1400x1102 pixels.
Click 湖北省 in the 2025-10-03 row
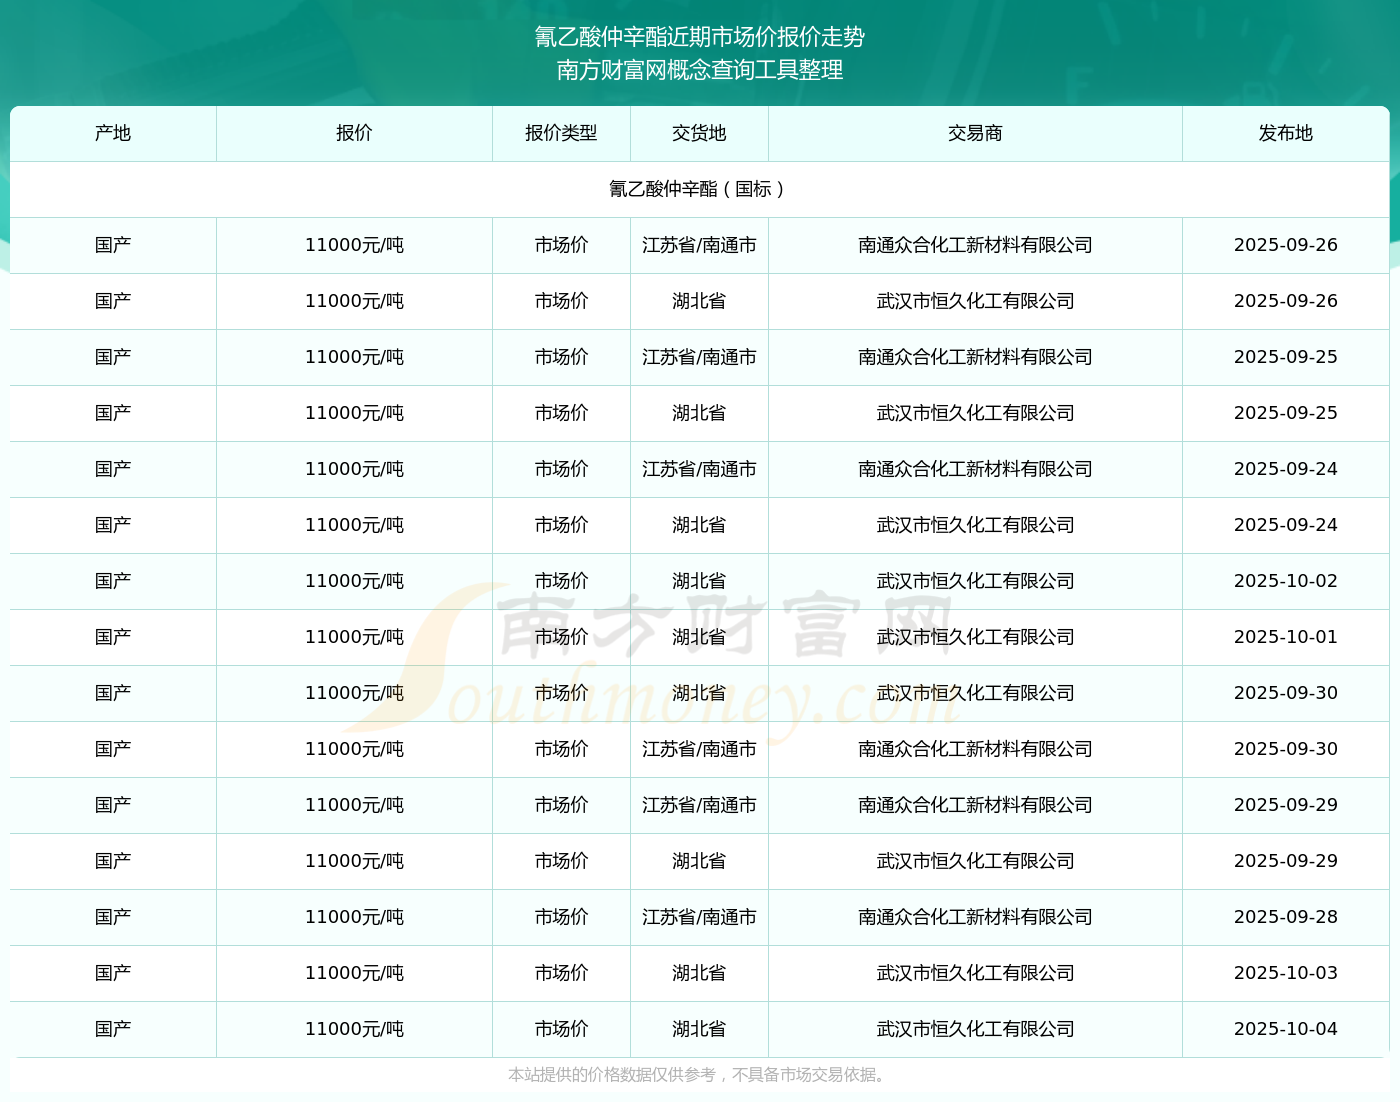(699, 973)
